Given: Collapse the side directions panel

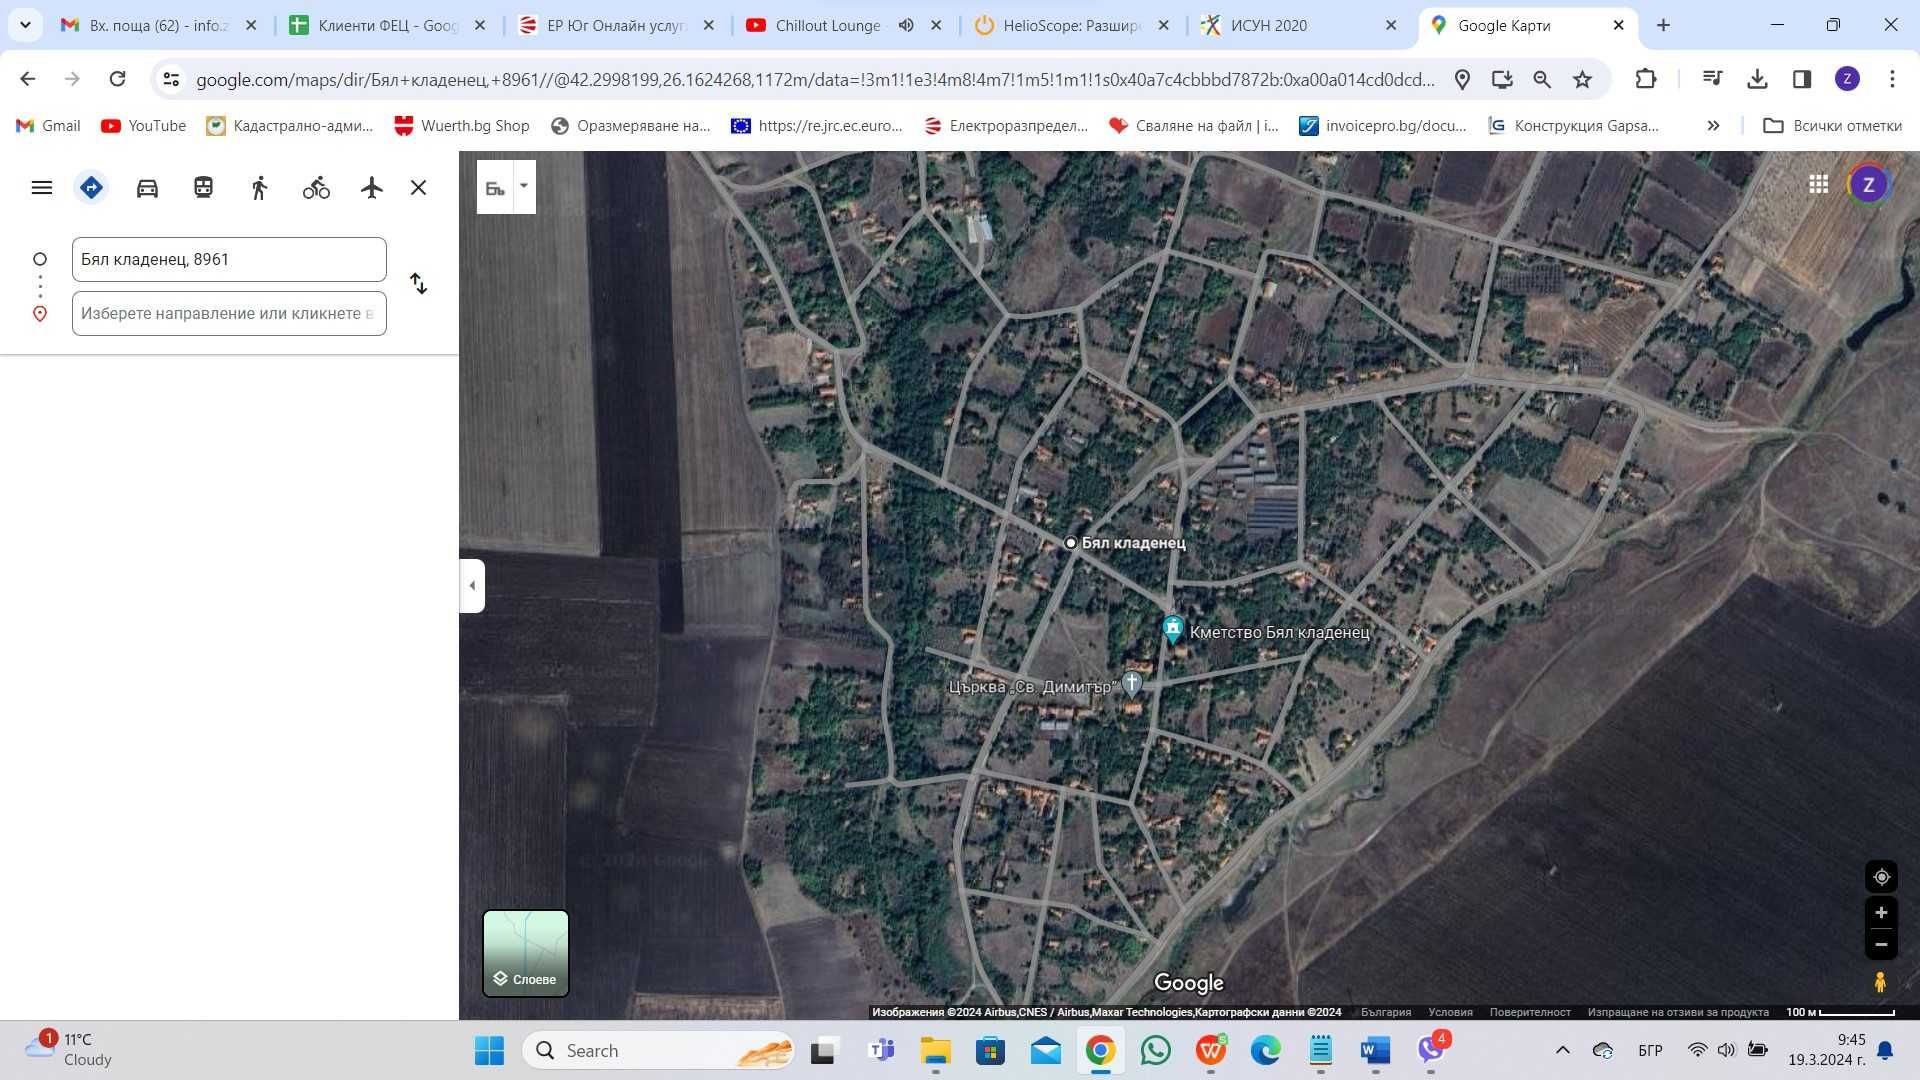Looking at the screenshot, I should pyautogui.click(x=472, y=585).
